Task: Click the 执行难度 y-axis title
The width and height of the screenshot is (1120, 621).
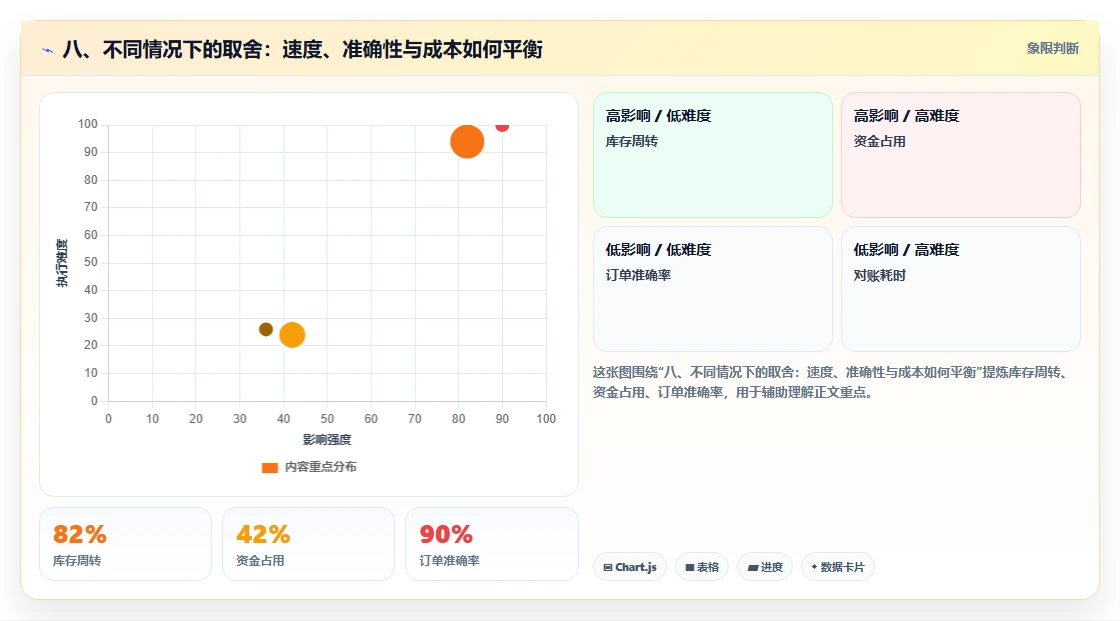Action: pyautogui.click(x=62, y=263)
